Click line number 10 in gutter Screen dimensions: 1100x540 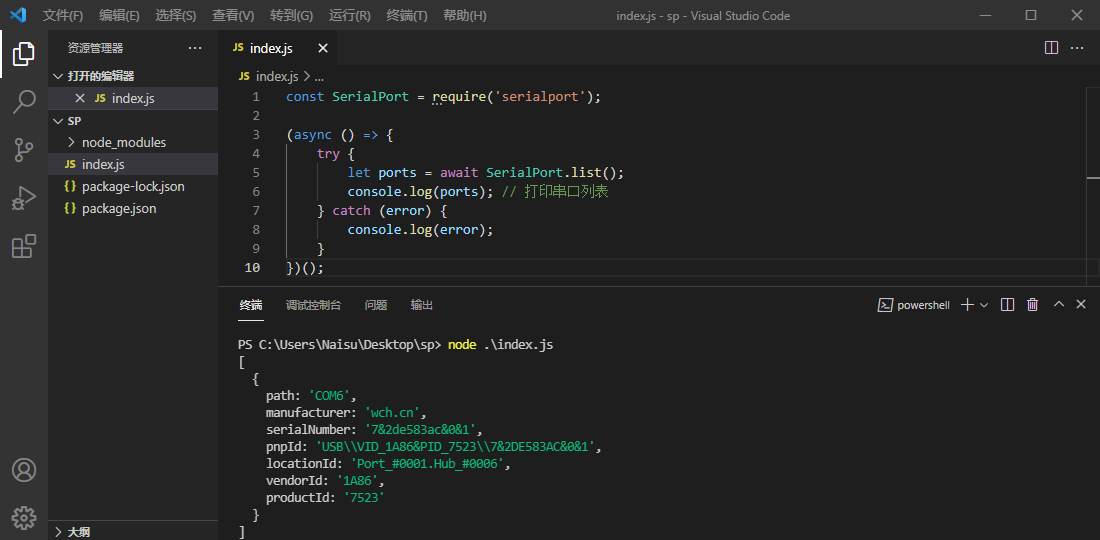pyautogui.click(x=252, y=268)
